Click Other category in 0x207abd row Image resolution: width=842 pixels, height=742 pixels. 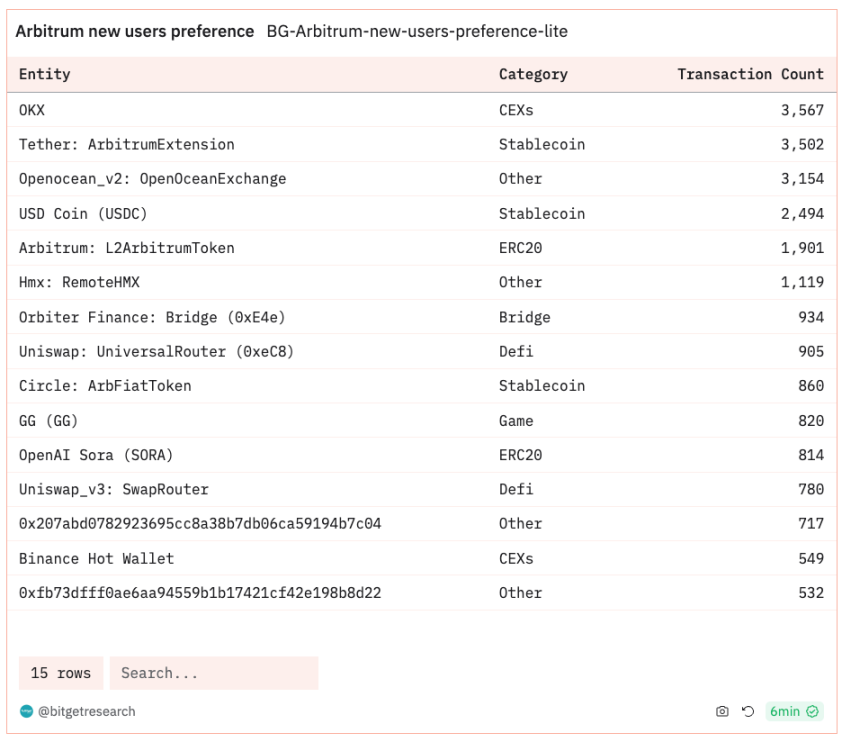pyautogui.click(x=520, y=523)
